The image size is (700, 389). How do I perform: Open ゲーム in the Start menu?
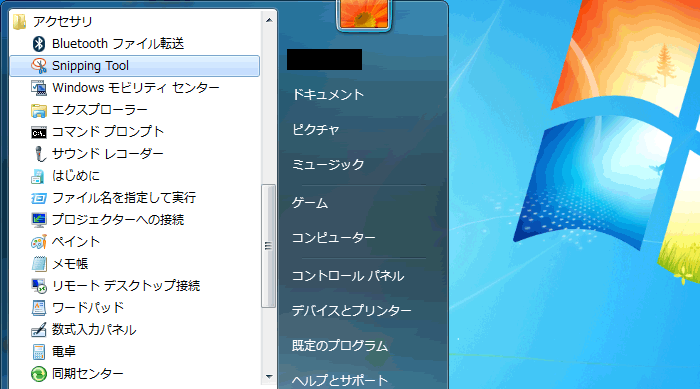point(310,203)
